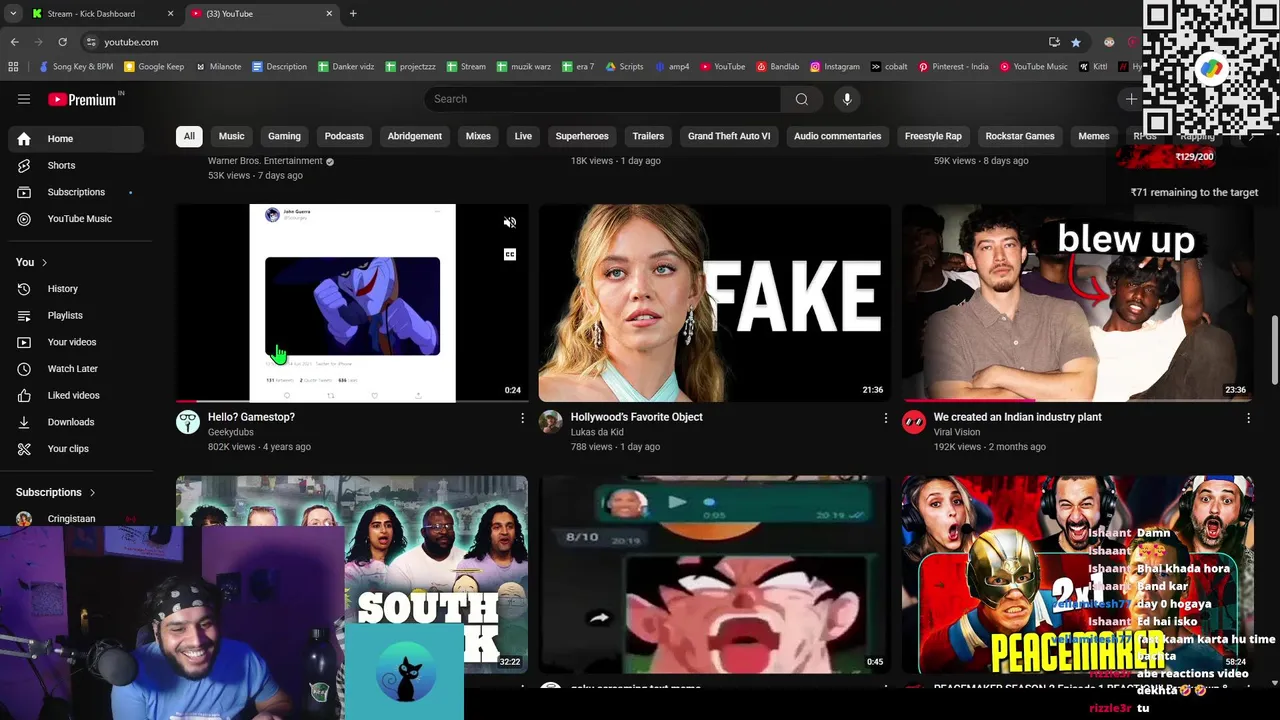This screenshot has height=720, width=1280.
Task: Open the Song Key & BPM bookmark
Action: 76,67
